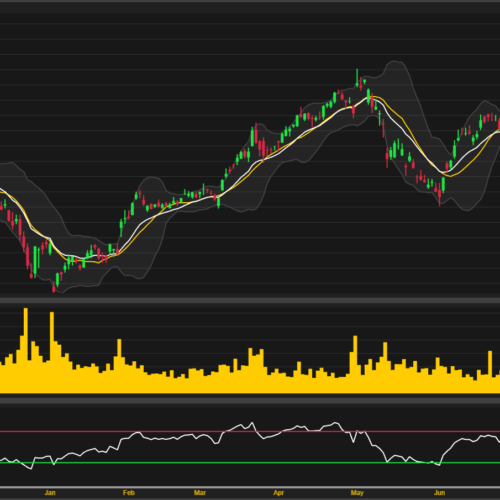This screenshot has width=500, height=500.
Task: Select the early February volume spike bar
Action: click(x=119, y=366)
